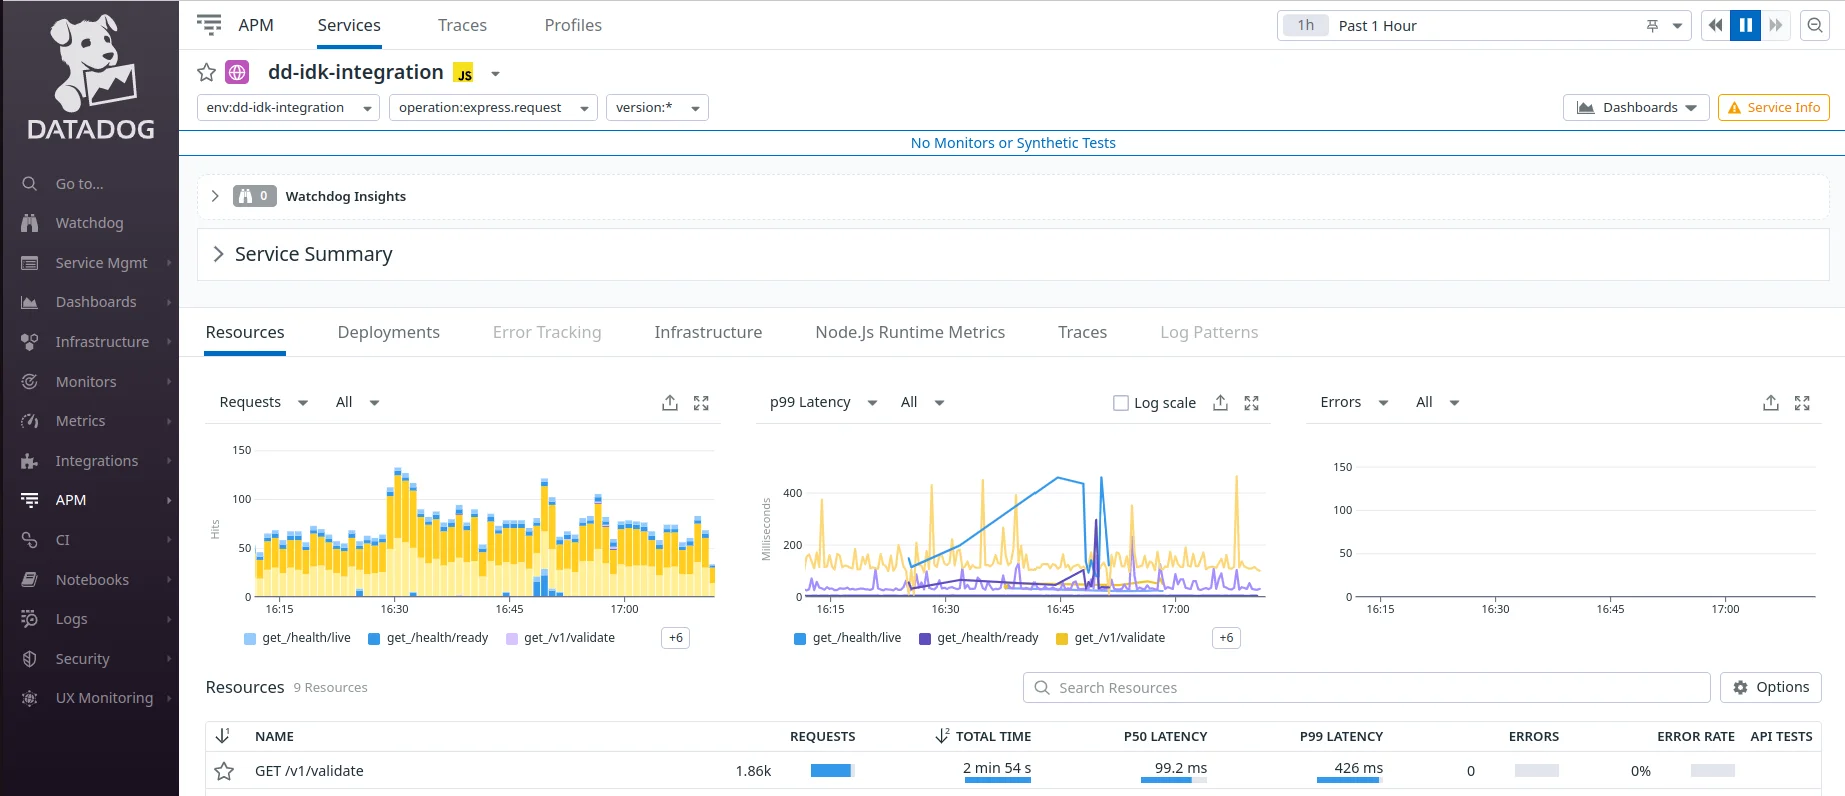Click the 1h time shortcut field
The image size is (1845, 796).
(1306, 26)
